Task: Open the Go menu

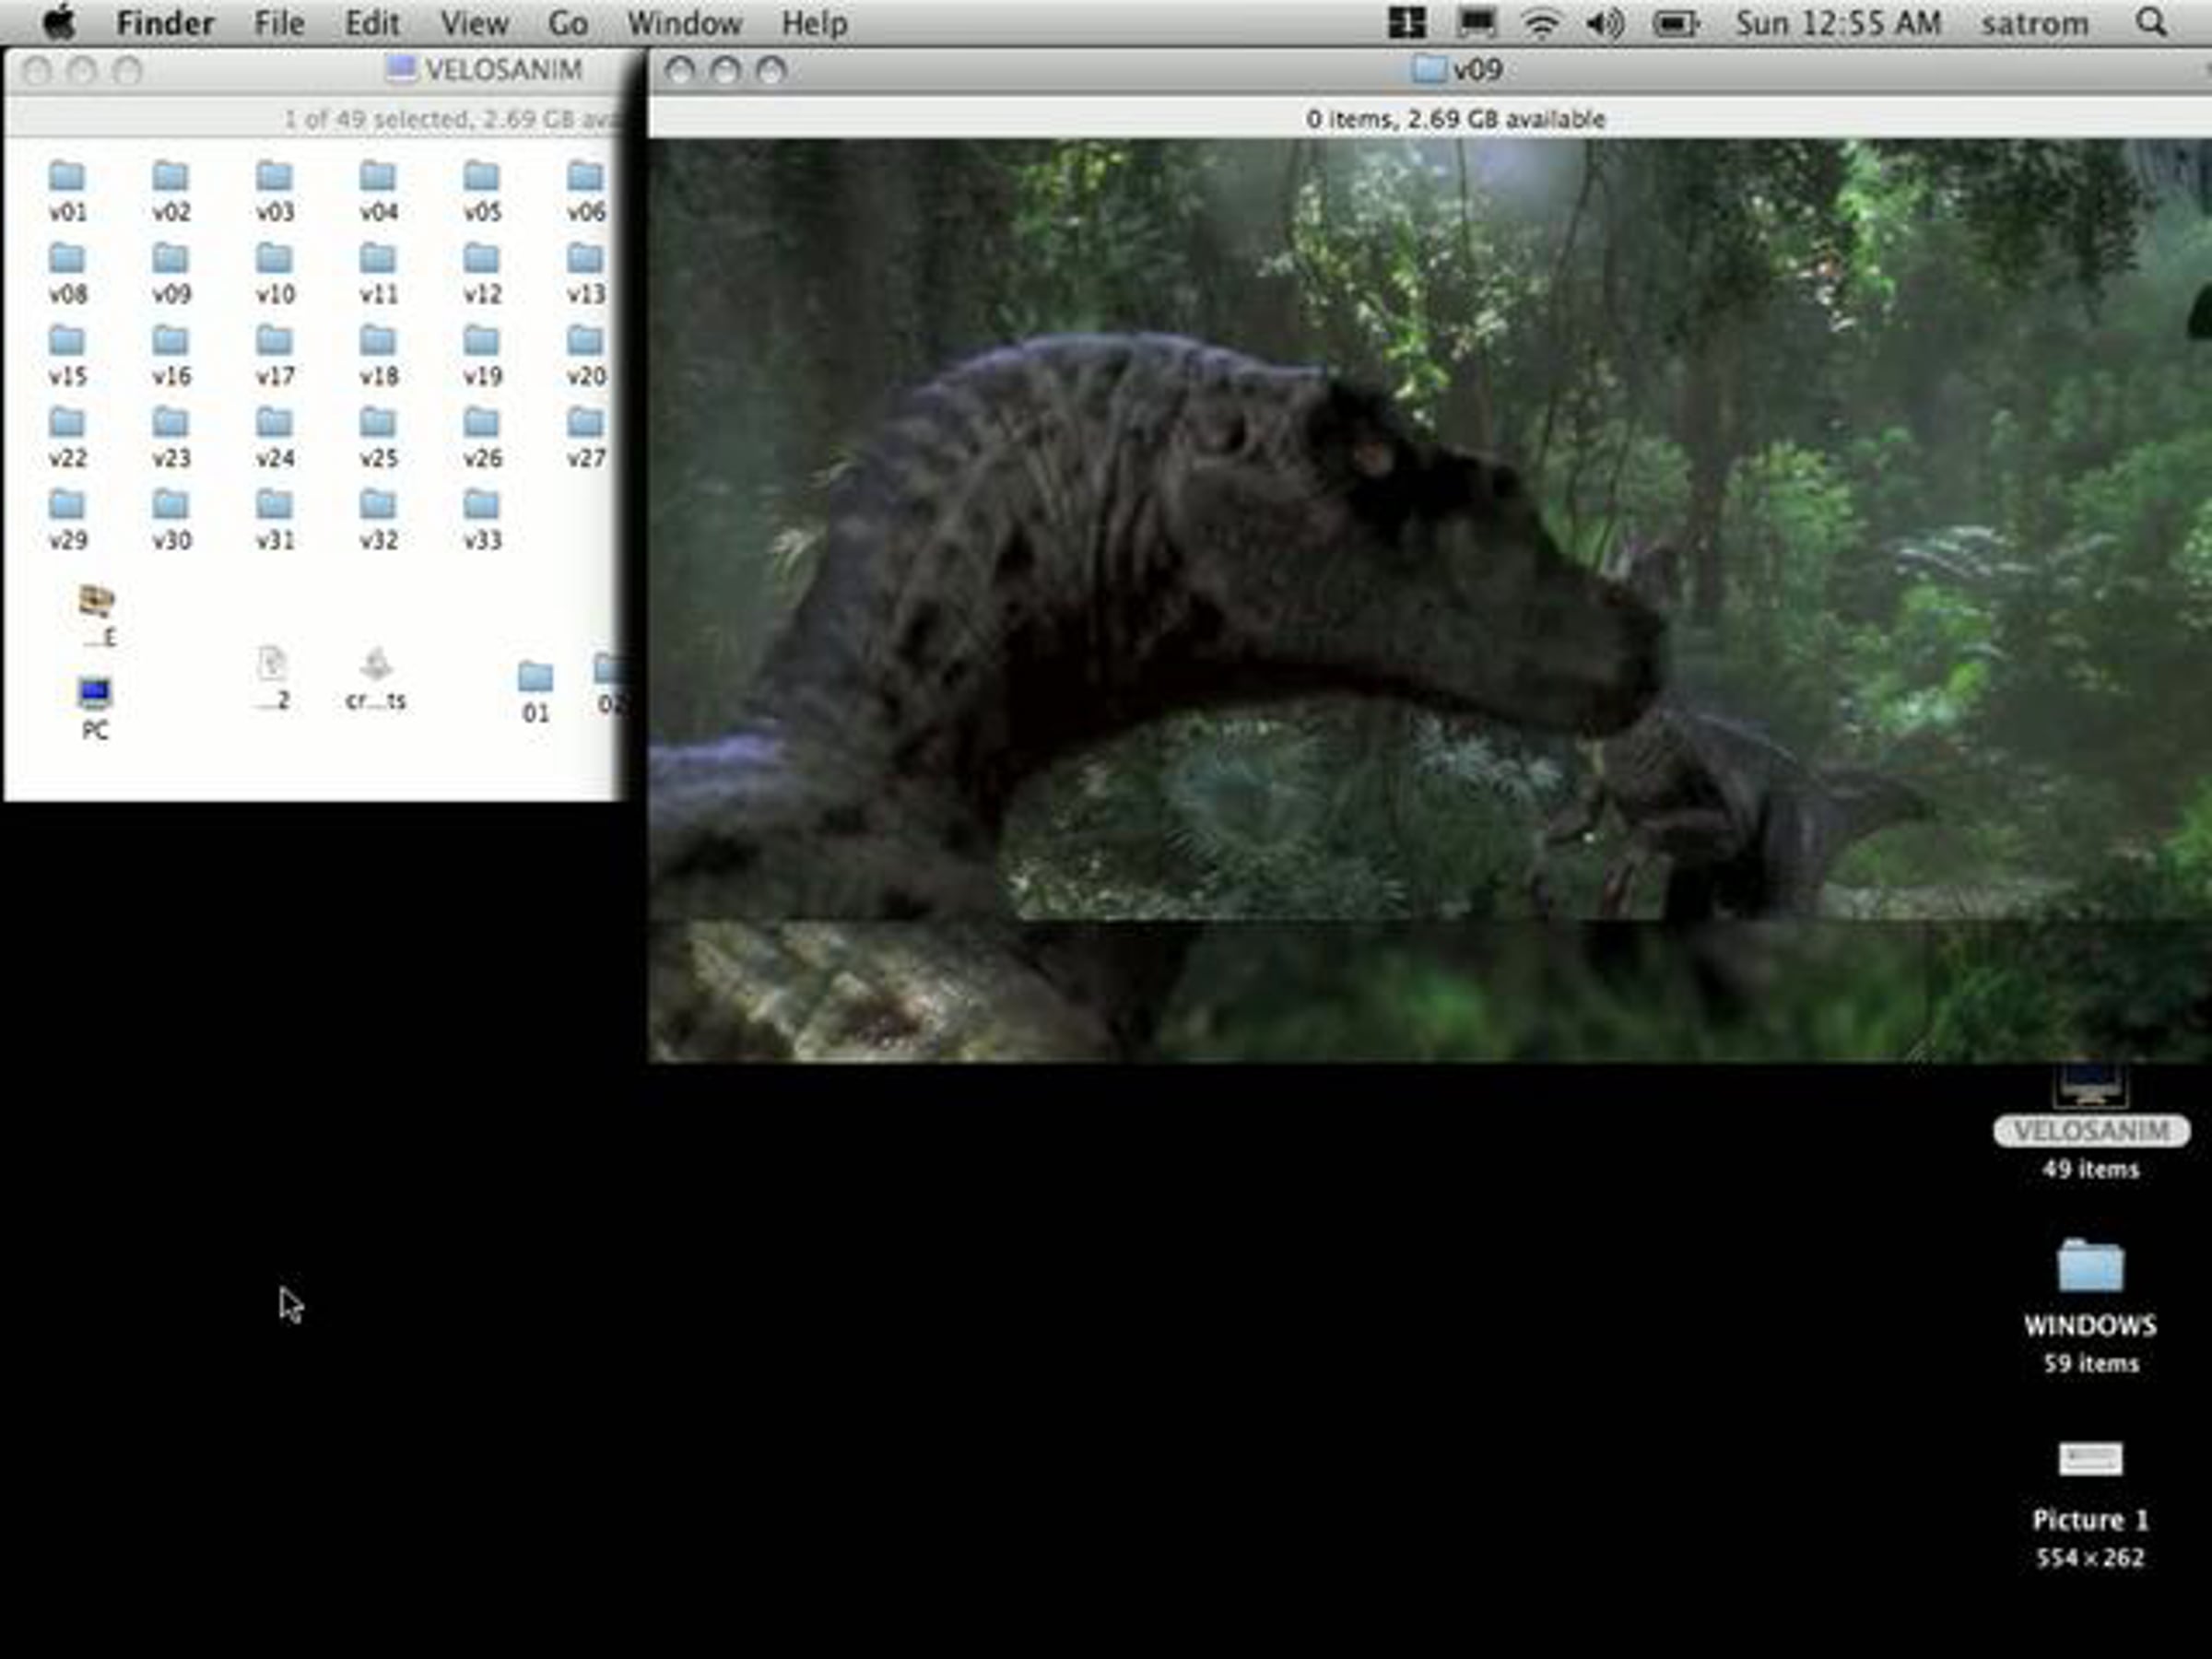Action: click(x=568, y=23)
